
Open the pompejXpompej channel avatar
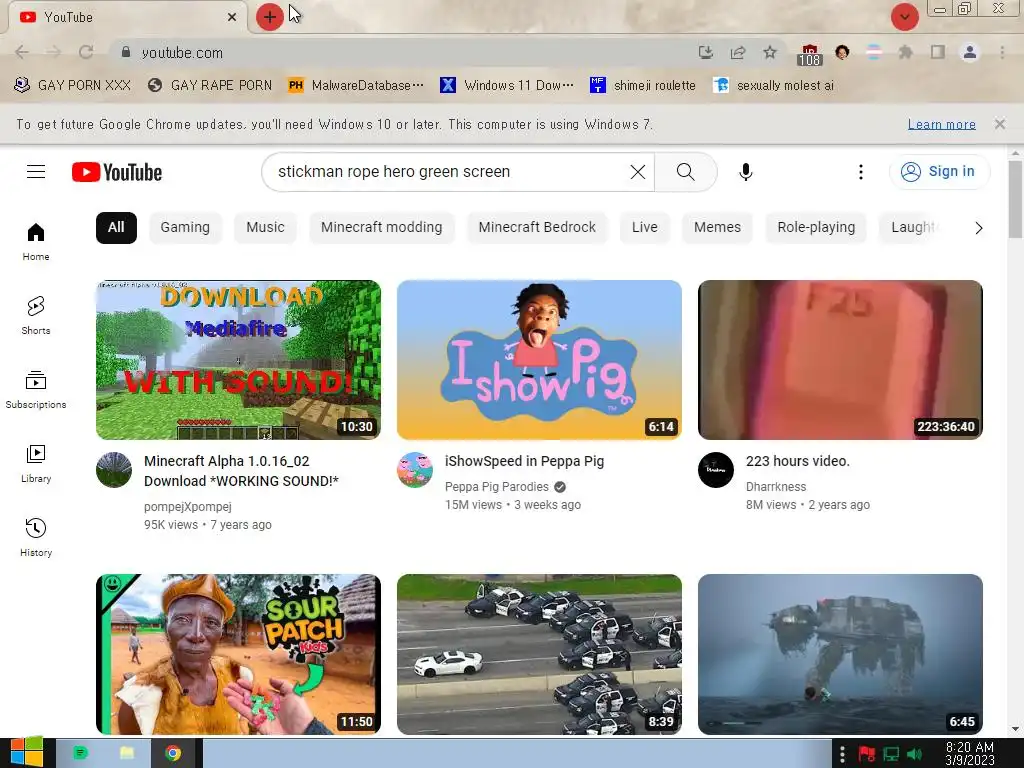114,470
